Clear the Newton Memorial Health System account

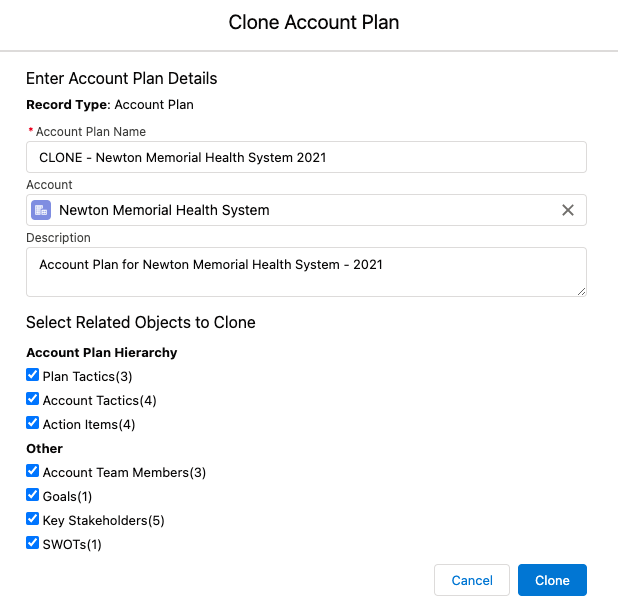click(x=567, y=210)
